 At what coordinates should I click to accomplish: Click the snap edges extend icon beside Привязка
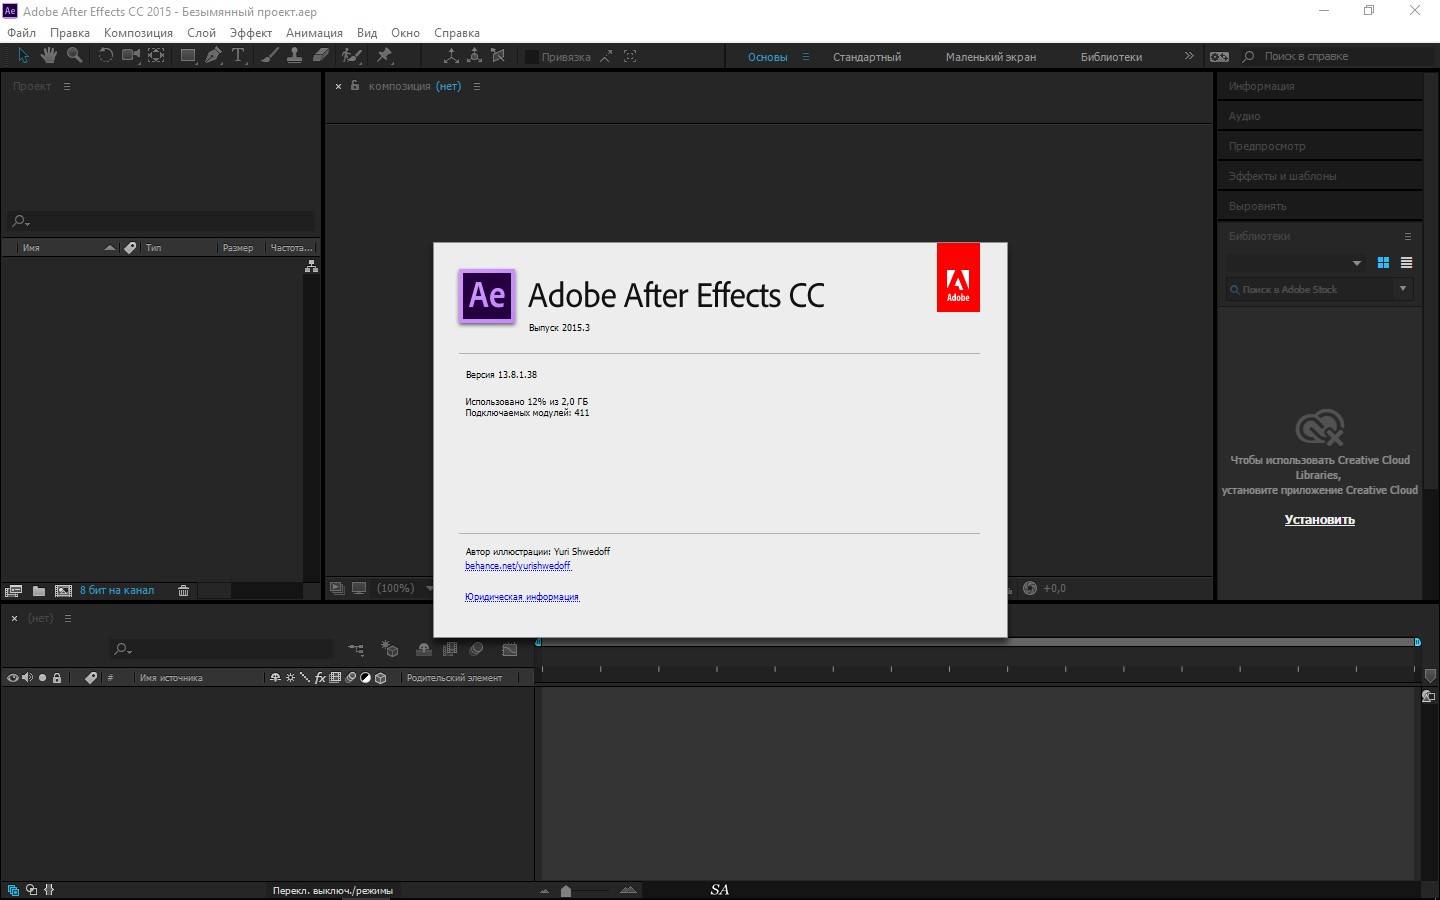[x=606, y=57]
